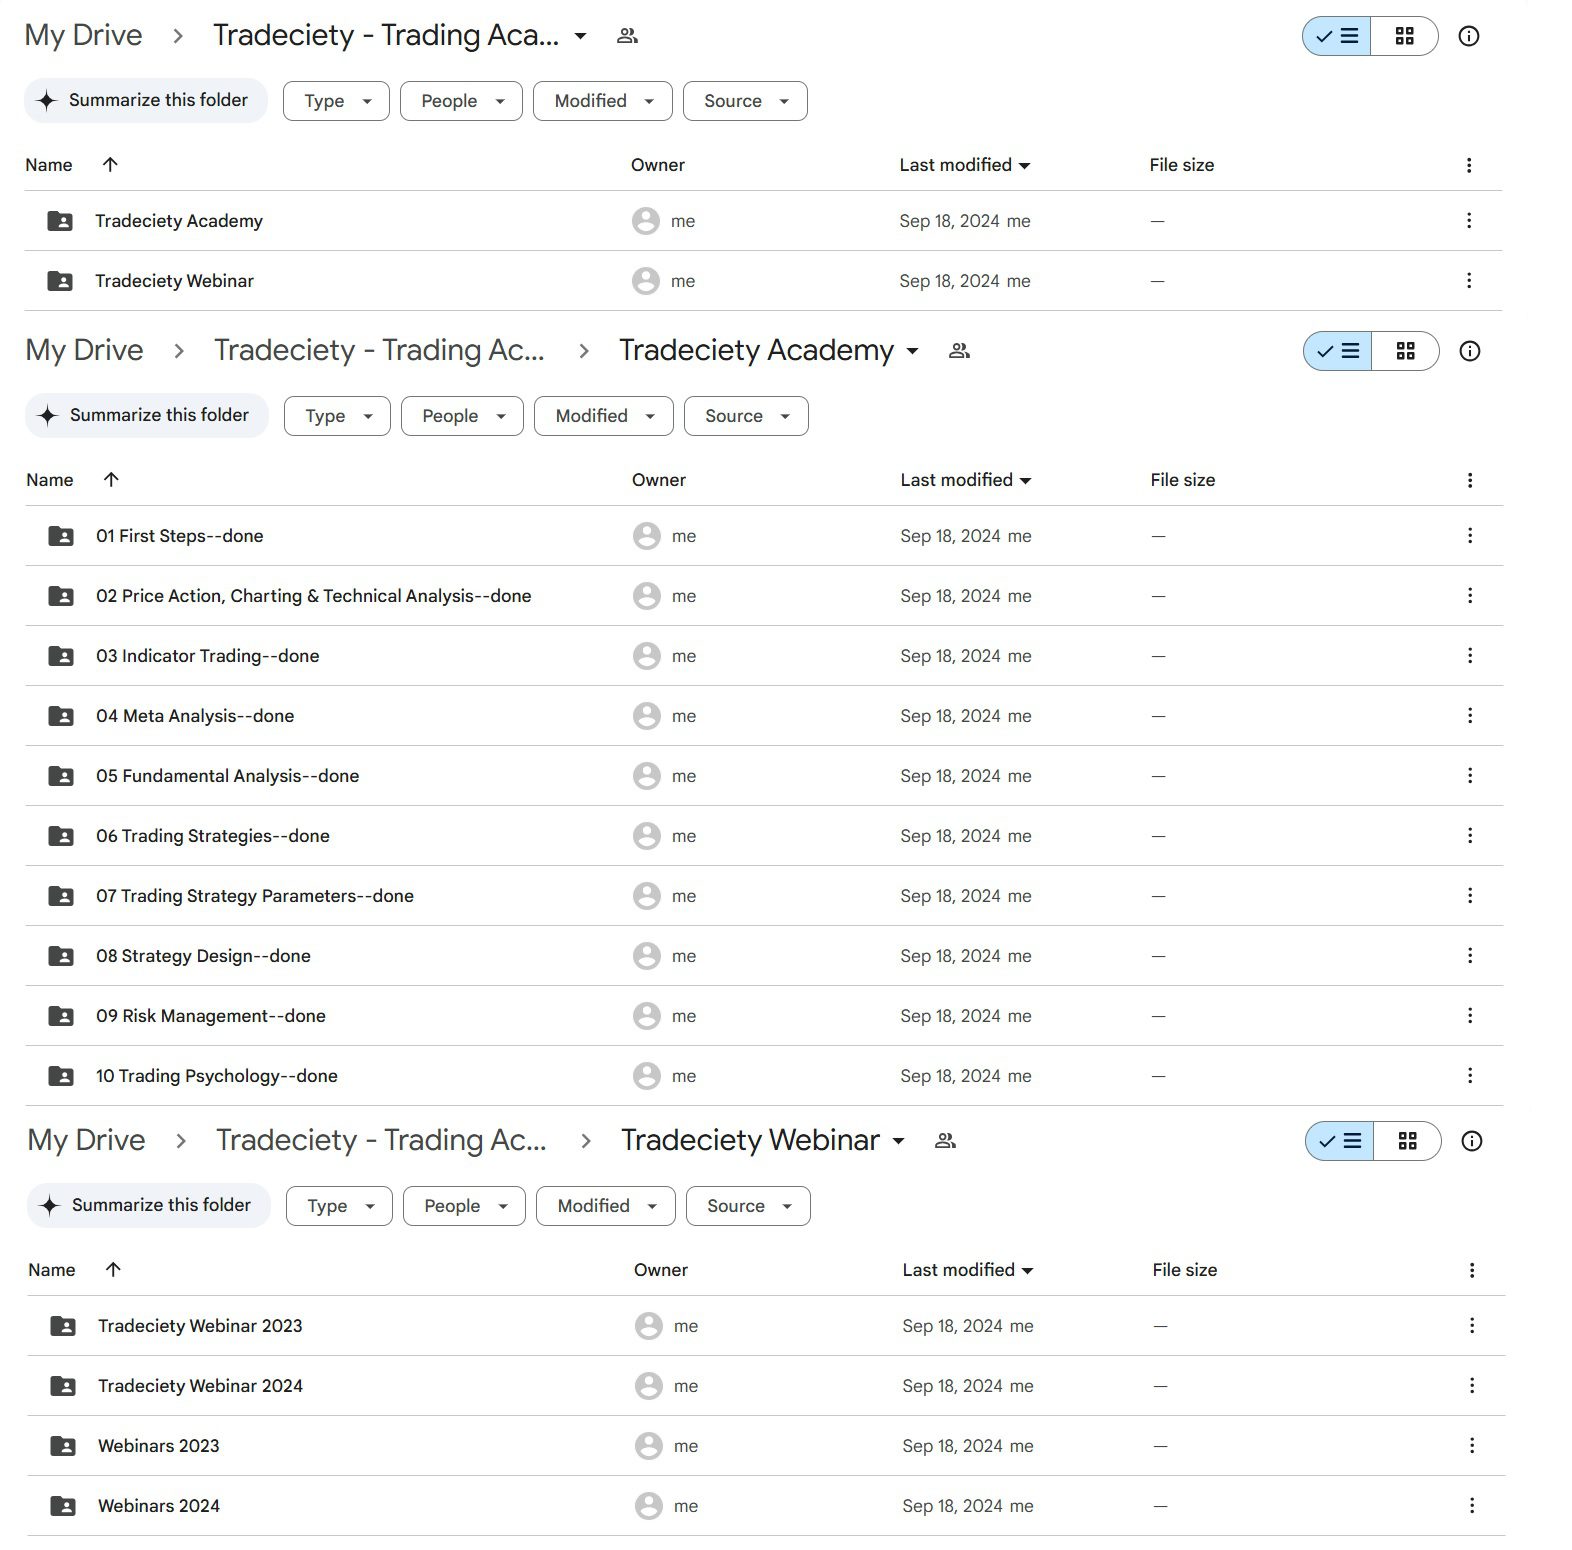The width and height of the screenshot is (1572, 1550).
Task: Open Type filter in Tradeciety Webinar view
Action: click(x=339, y=1206)
